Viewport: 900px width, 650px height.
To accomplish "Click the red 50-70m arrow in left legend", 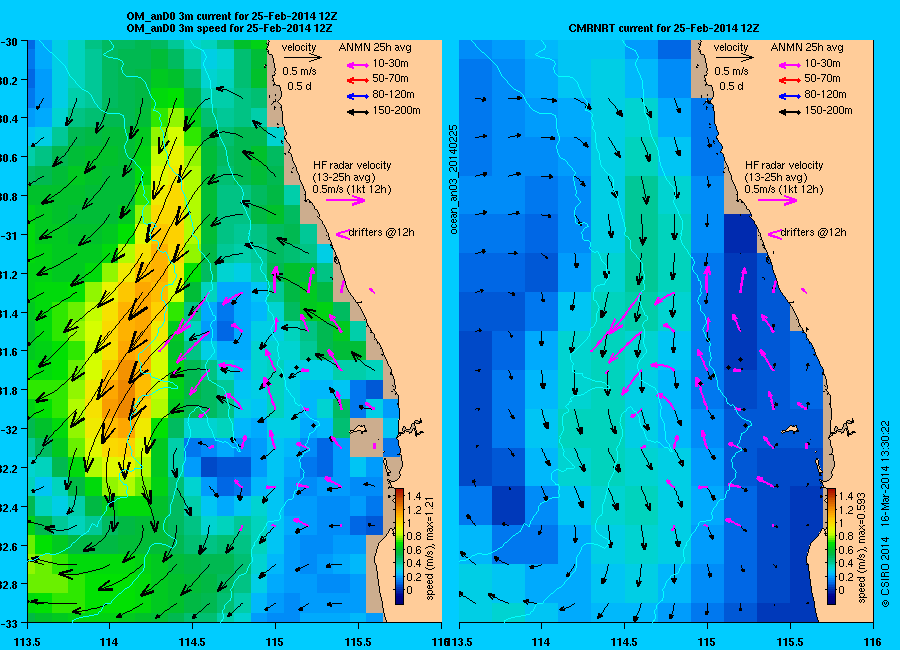I will [358, 80].
